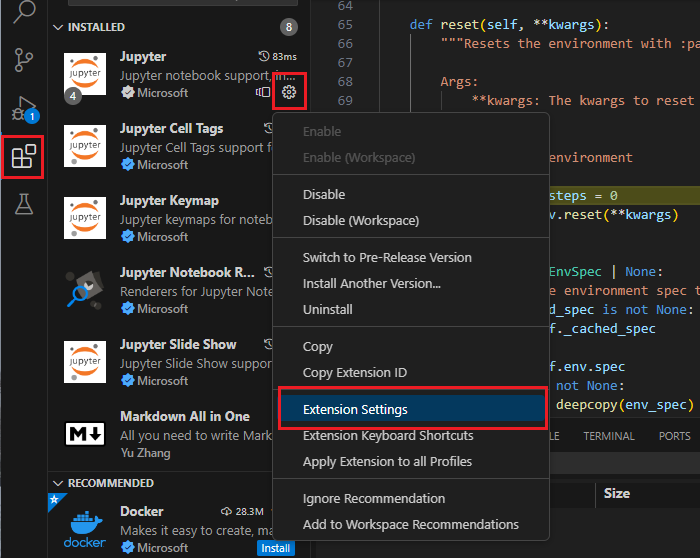
Task: Click the installed count badge showing 8
Action: point(289,27)
